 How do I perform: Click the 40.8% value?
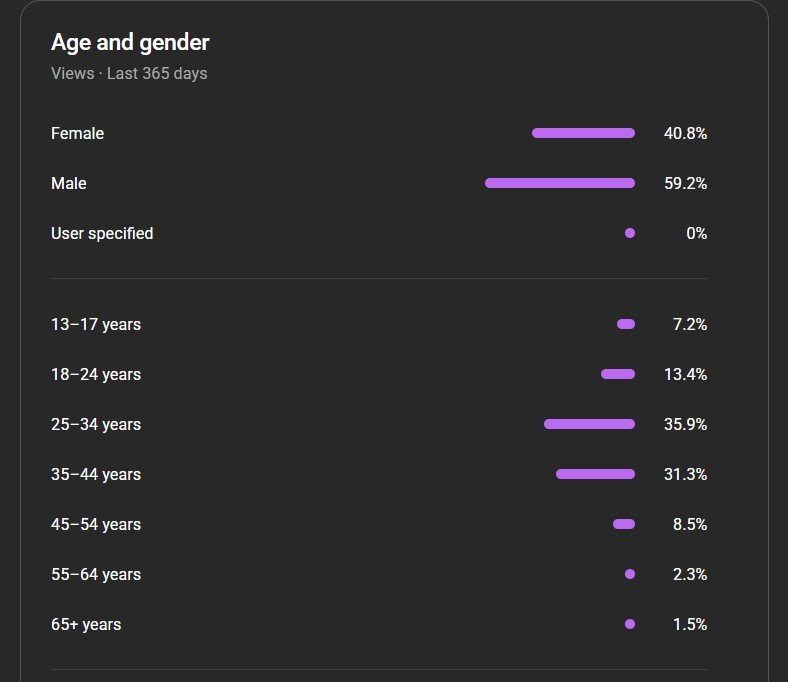click(x=685, y=133)
